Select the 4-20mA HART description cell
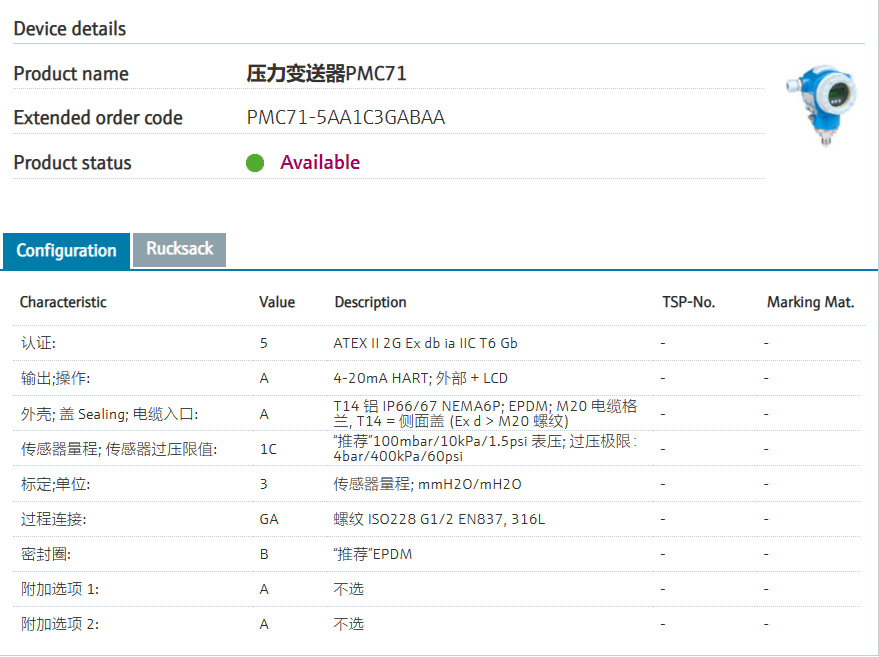Viewport: 879px width, 657px height. pos(420,378)
